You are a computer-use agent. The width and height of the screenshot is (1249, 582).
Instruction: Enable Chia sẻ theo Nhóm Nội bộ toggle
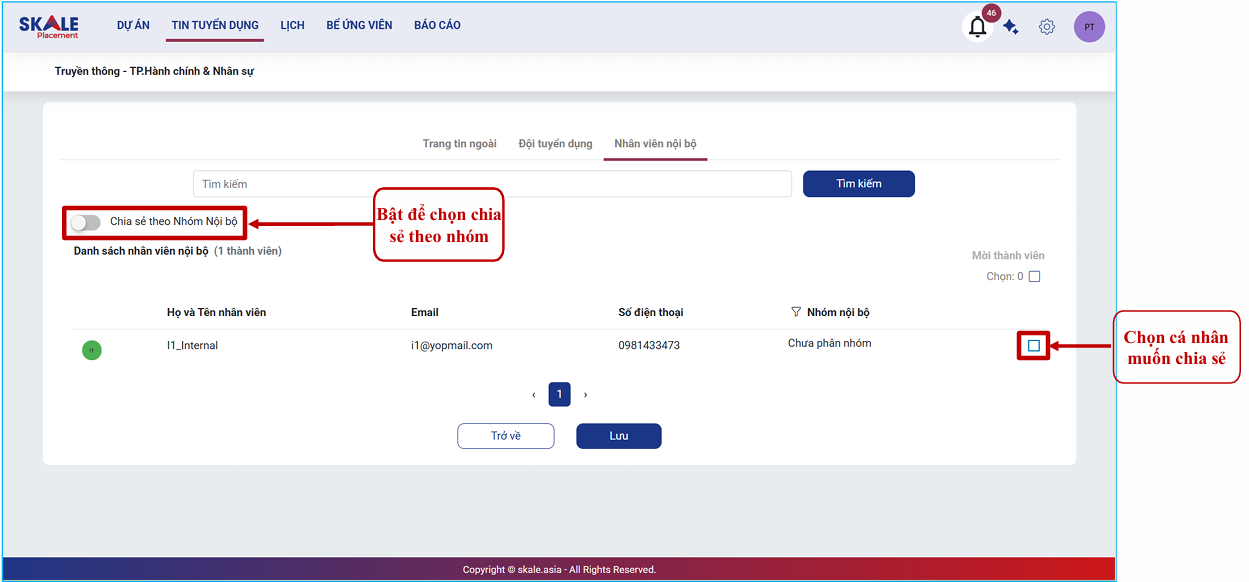(86, 222)
